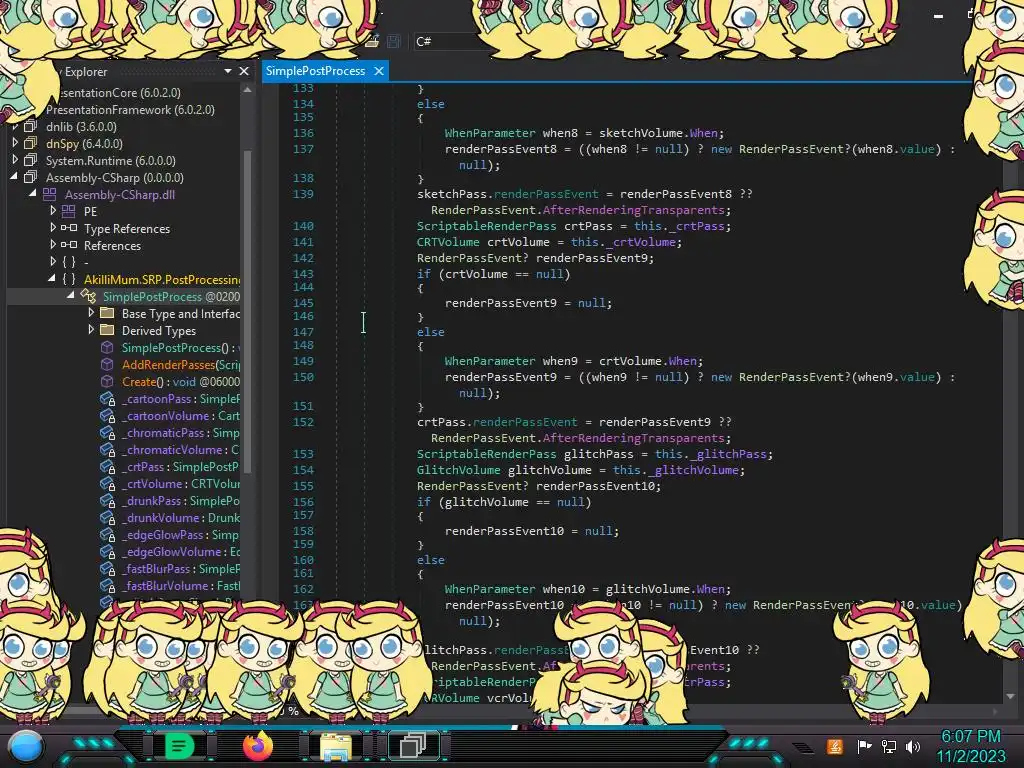
Task: Expand the PE node
Action: (x=53, y=211)
